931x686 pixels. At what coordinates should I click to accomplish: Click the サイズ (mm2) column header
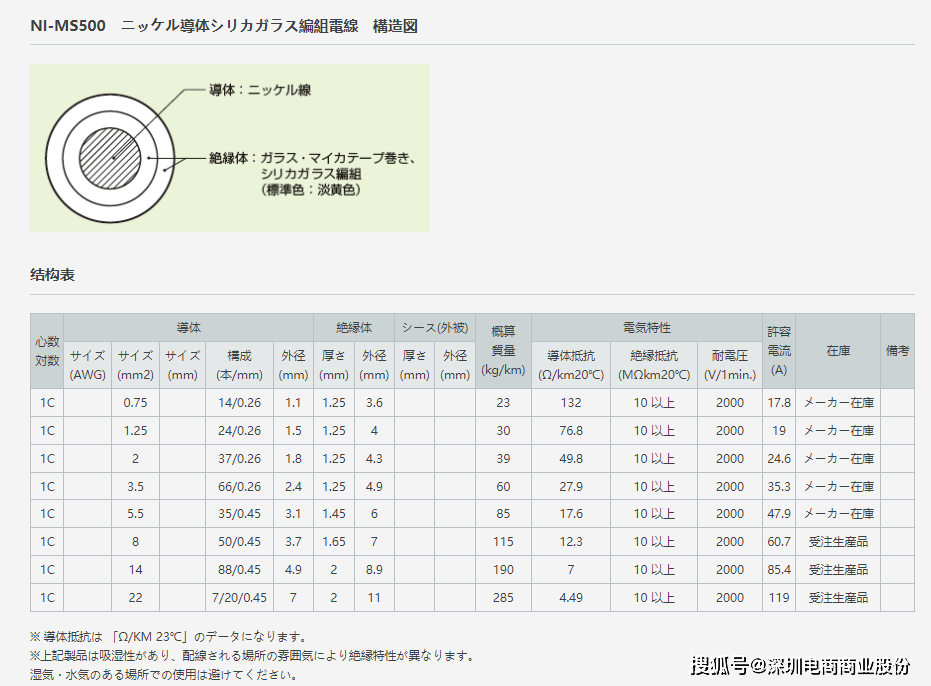click(135, 365)
